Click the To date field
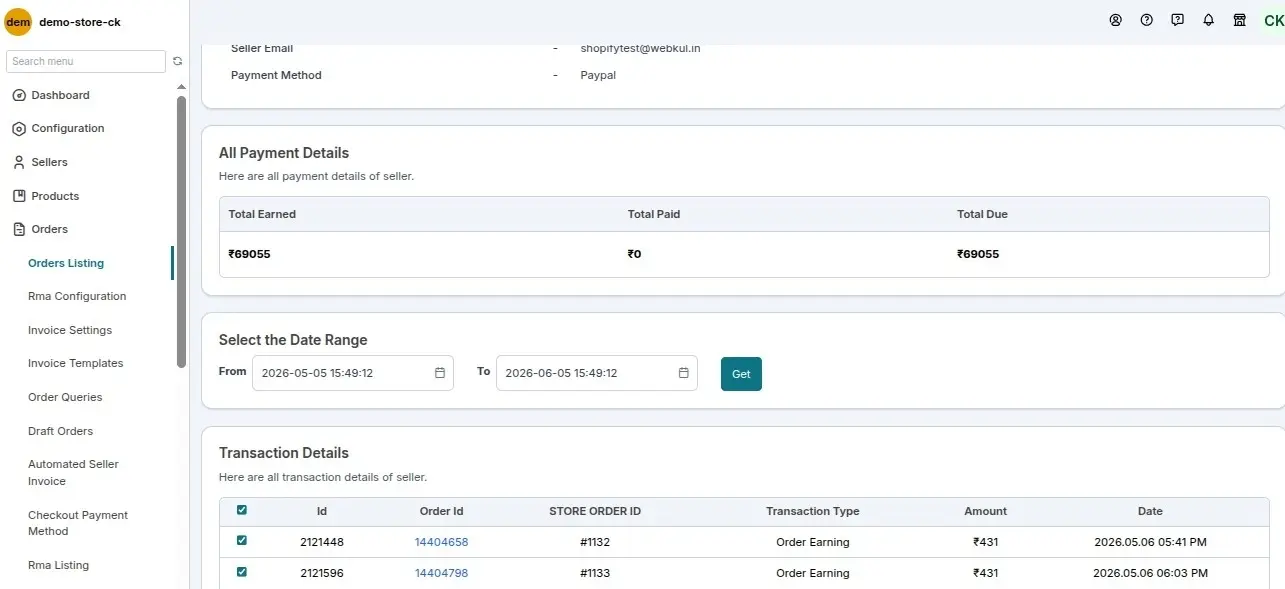 point(597,373)
